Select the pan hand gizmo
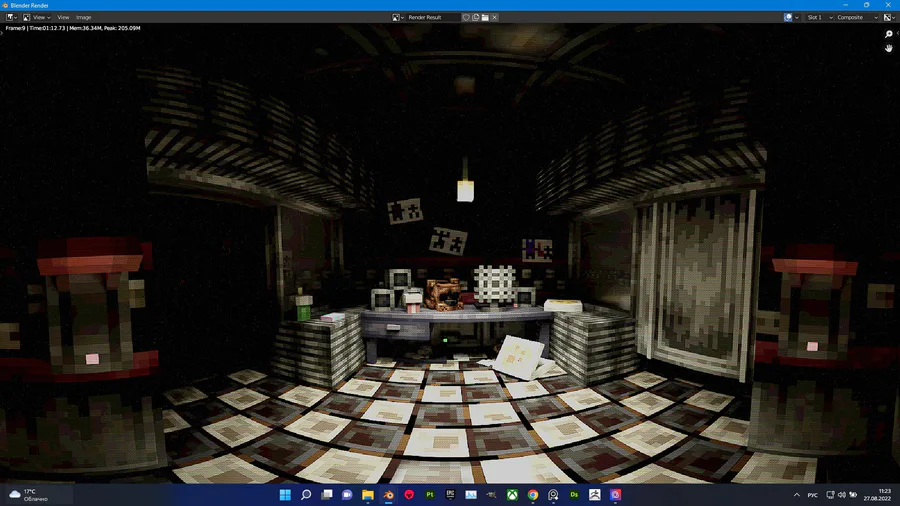Image resolution: width=900 pixels, height=506 pixels. click(x=889, y=48)
